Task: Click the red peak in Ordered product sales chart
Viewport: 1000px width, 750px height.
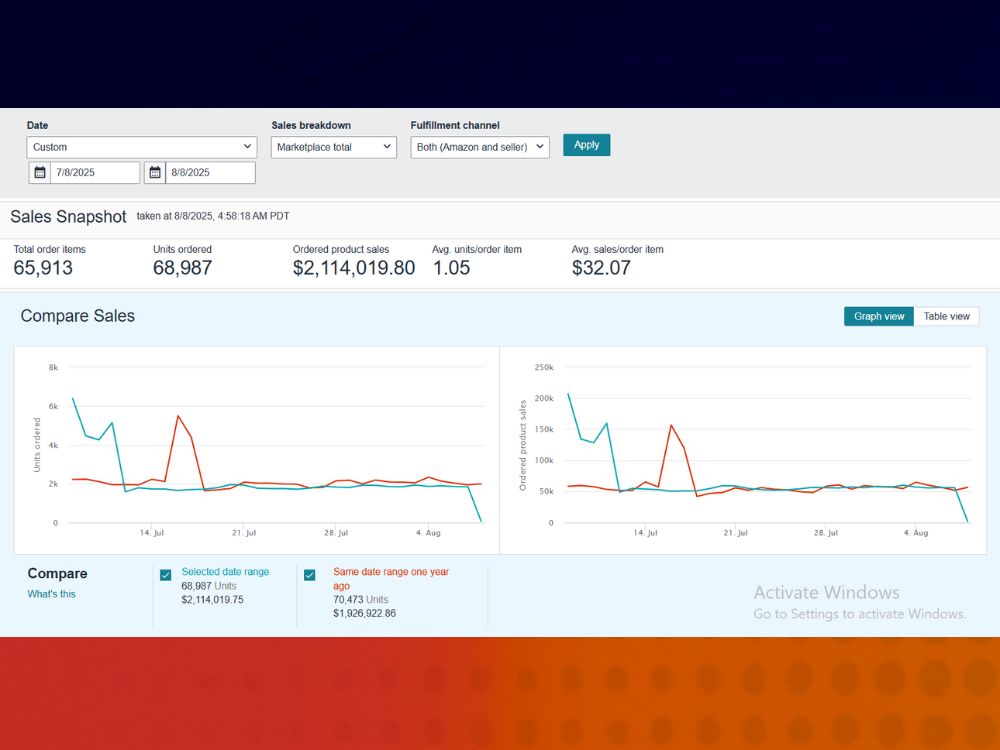Action: point(672,425)
